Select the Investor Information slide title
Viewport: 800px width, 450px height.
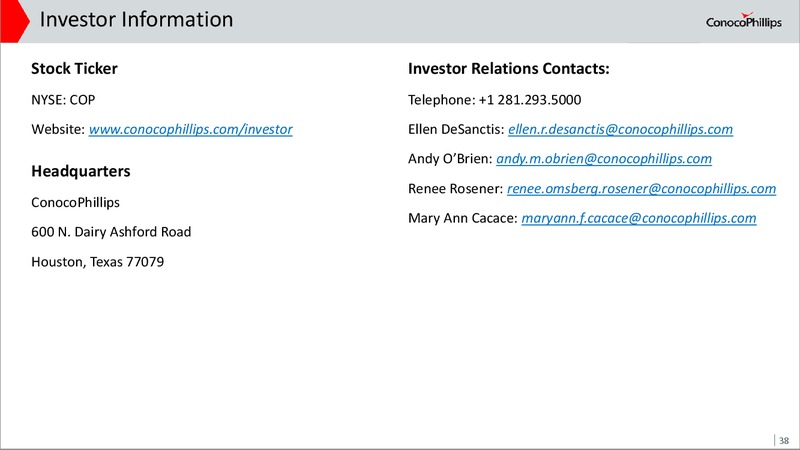pos(136,20)
